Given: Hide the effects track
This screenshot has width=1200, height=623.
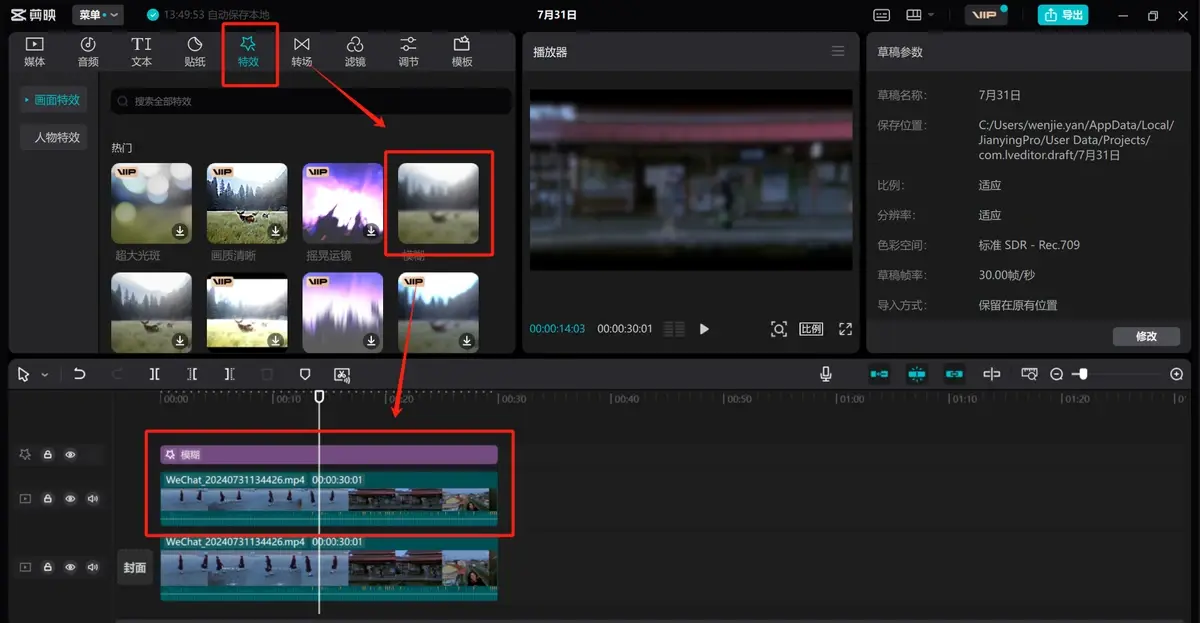Looking at the screenshot, I should click(70, 454).
